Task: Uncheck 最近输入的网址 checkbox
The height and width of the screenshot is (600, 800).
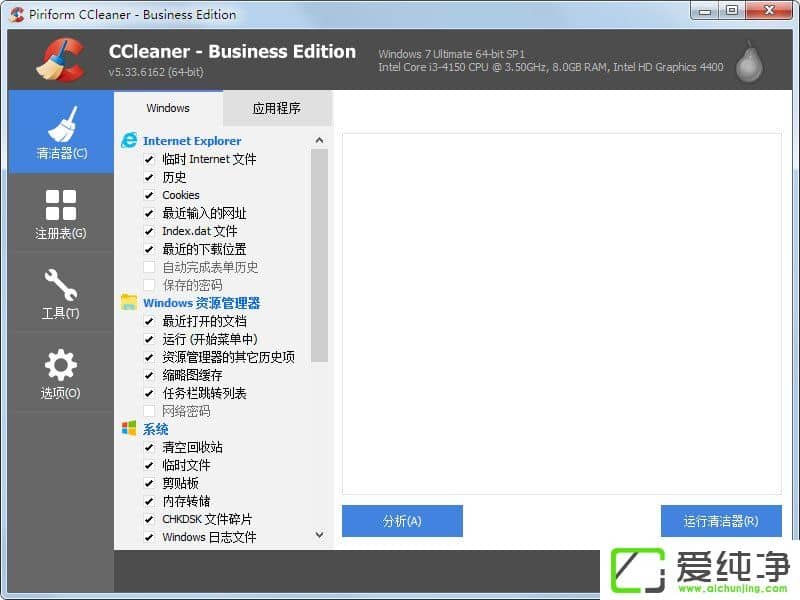Action: (x=149, y=213)
